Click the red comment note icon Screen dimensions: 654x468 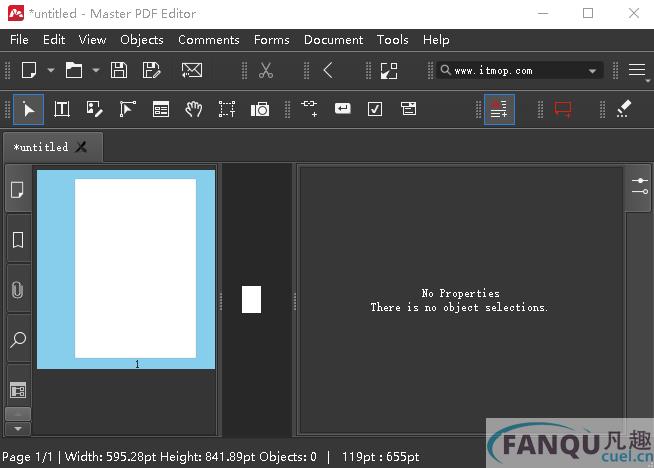click(x=563, y=110)
